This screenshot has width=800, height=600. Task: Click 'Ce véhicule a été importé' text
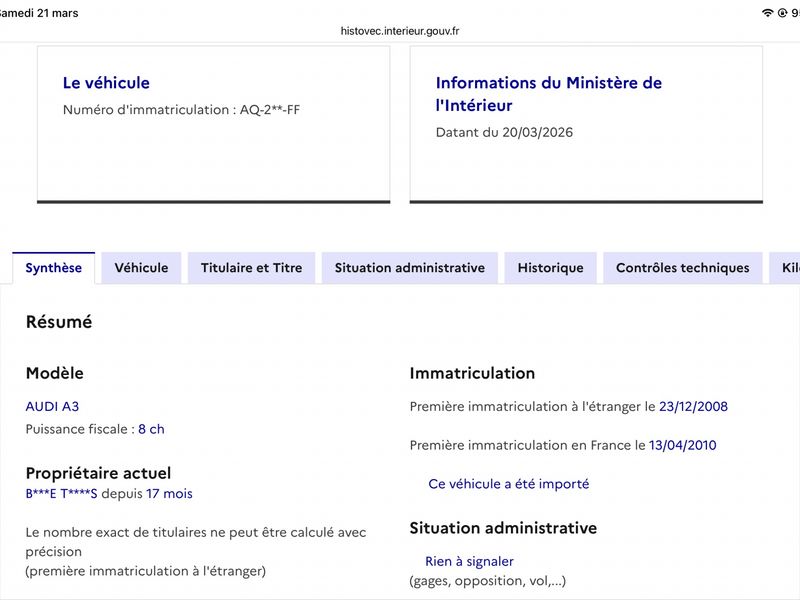(509, 484)
